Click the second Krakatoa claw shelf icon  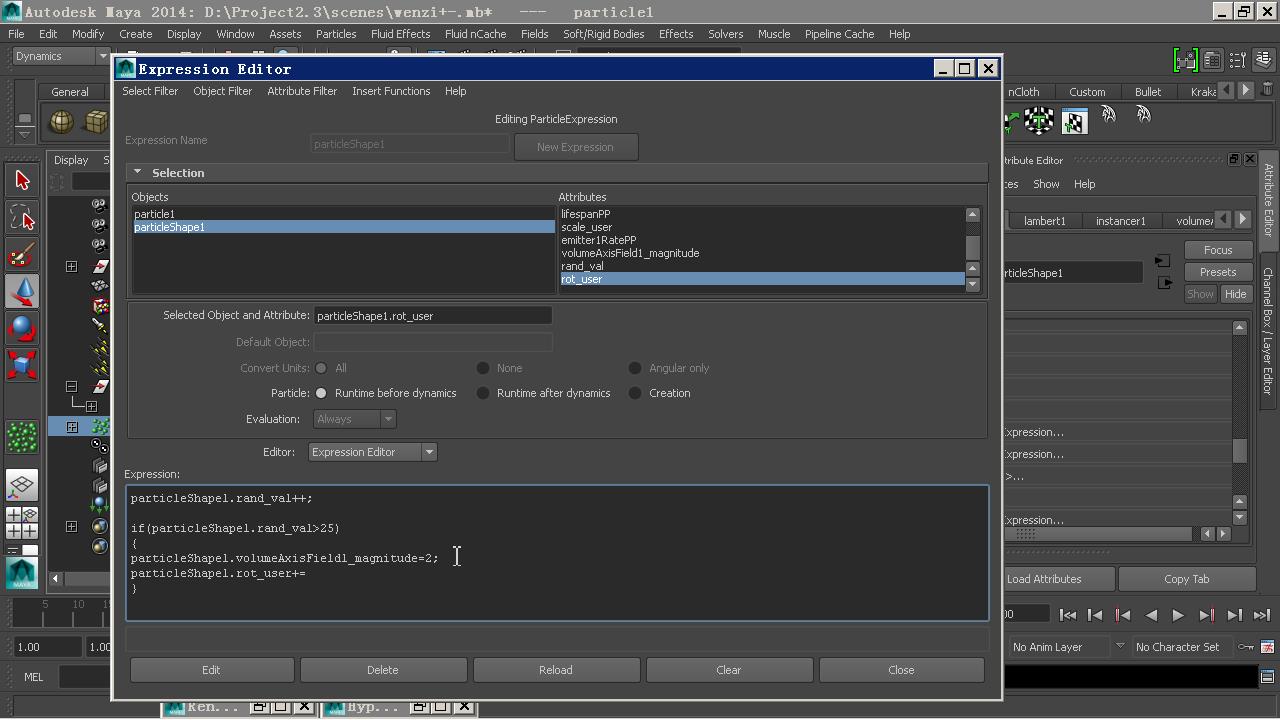pyautogui.click(x=1144, y=116)
